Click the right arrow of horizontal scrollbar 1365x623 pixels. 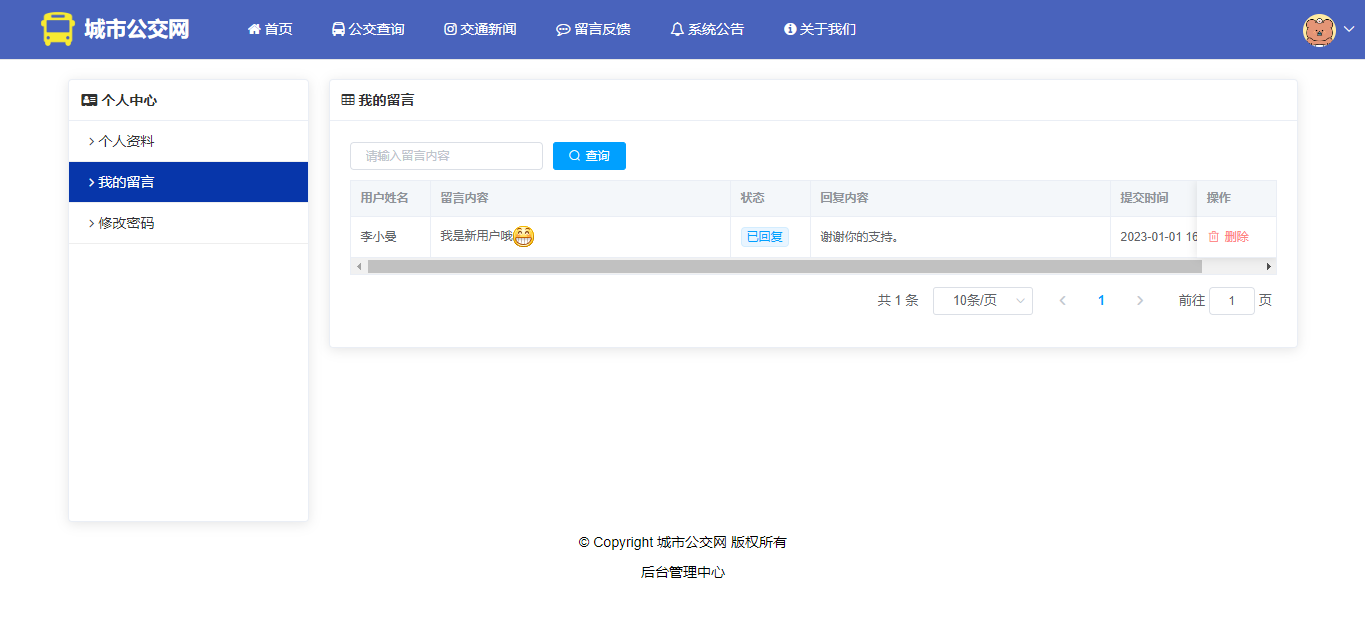click(x=1269, y=267)
